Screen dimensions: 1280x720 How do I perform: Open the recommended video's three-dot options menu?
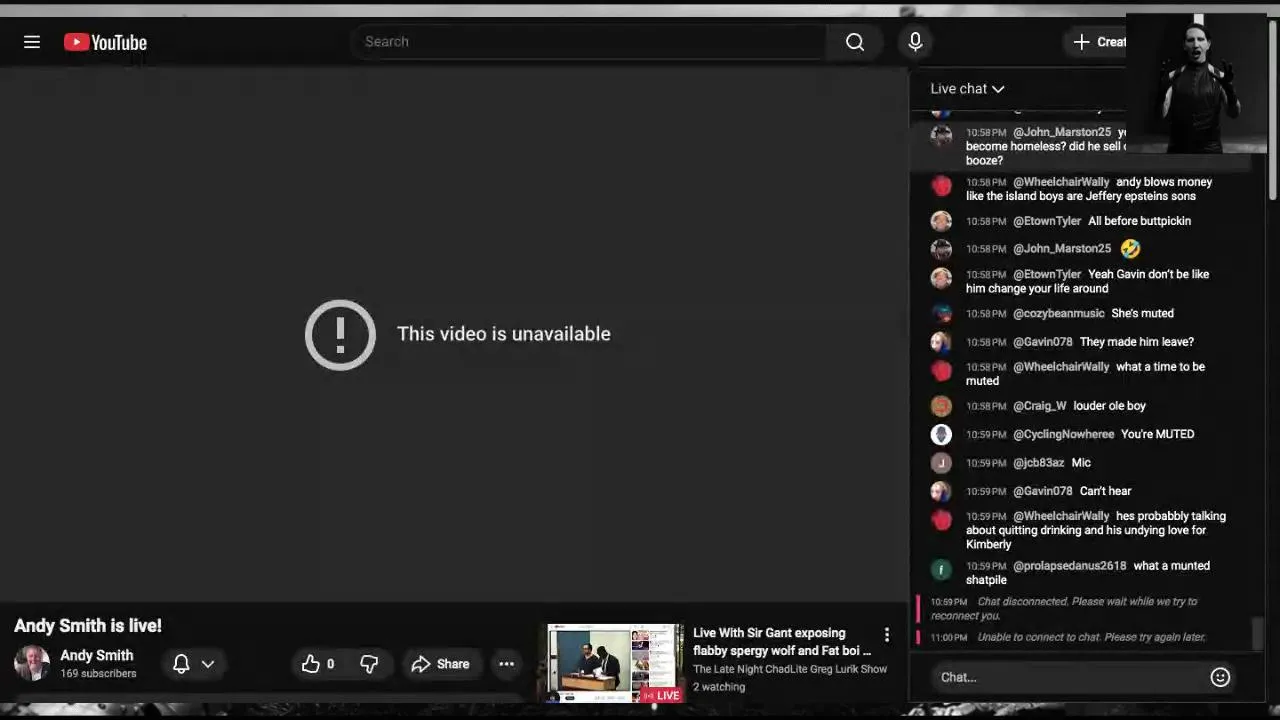pyautogui.click(x=886, y=635)
